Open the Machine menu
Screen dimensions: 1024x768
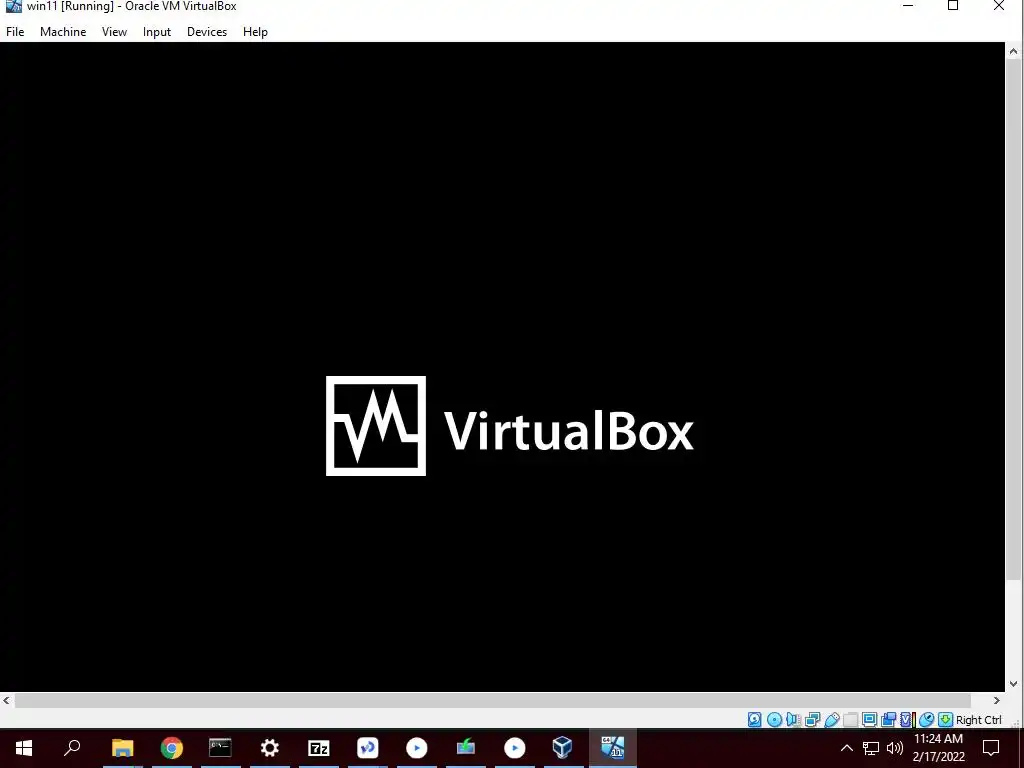[63, 31]
